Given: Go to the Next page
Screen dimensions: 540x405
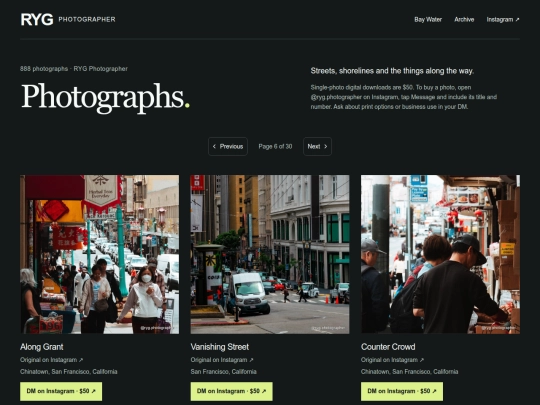Looking at the screenshot, I should (317, 146).
